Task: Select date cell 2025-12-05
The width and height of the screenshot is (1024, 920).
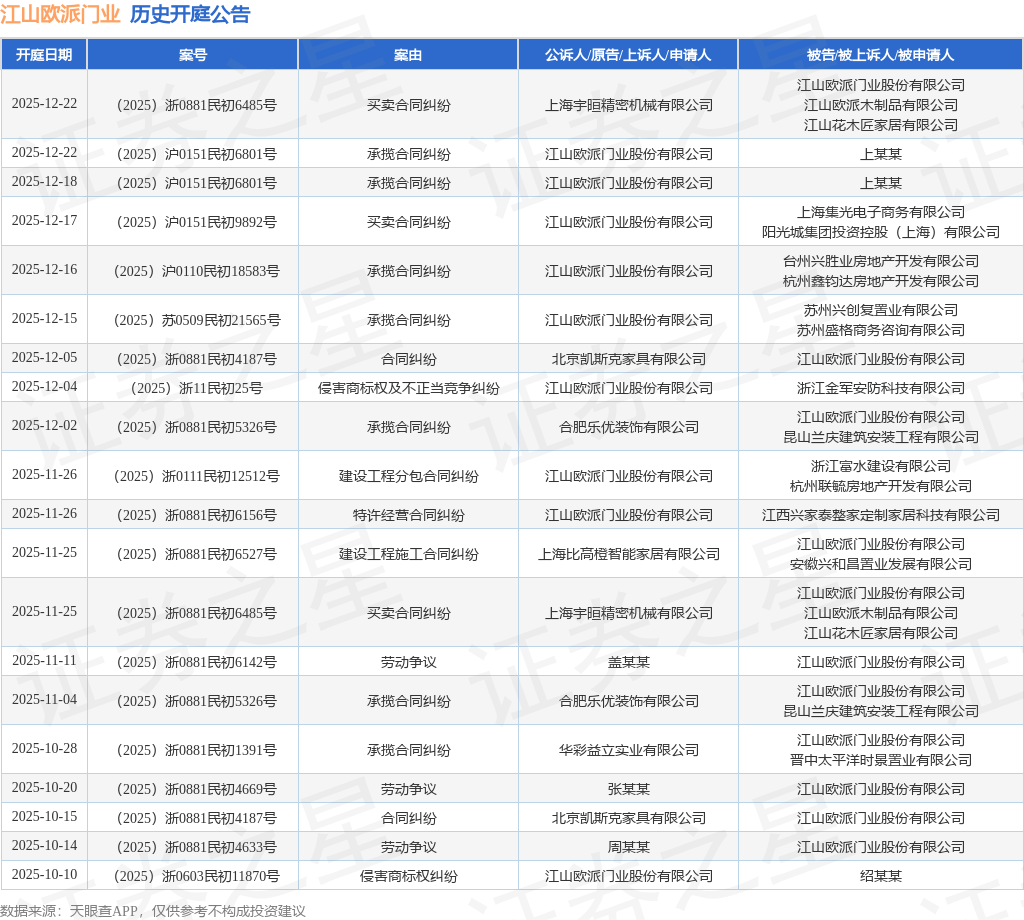Action: coord(44,358)
